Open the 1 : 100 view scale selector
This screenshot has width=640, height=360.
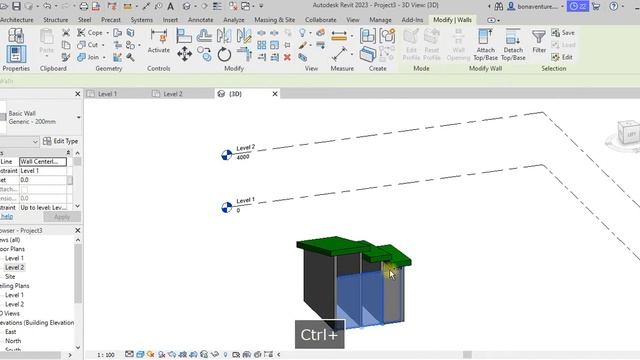click(106, 355)
